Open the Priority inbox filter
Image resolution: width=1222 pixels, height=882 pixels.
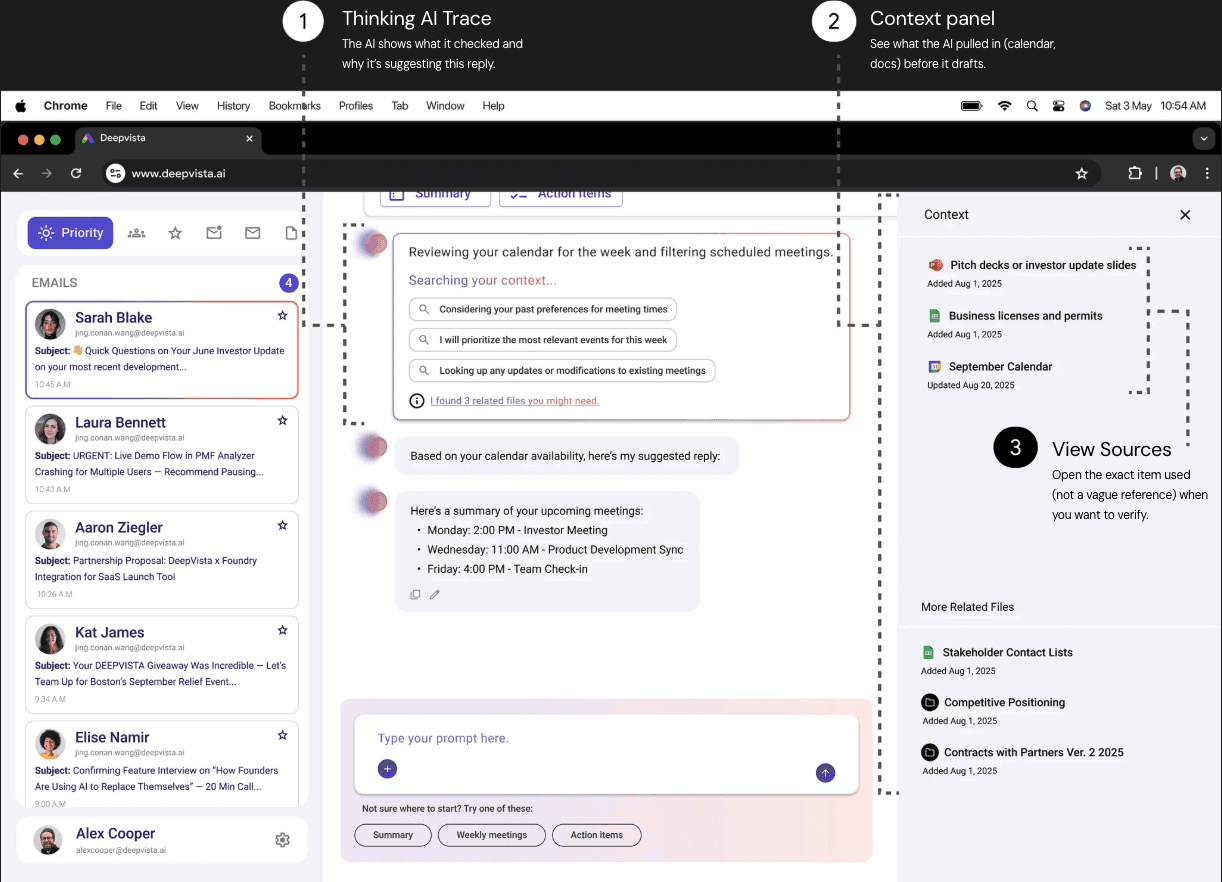coord(70,233)
